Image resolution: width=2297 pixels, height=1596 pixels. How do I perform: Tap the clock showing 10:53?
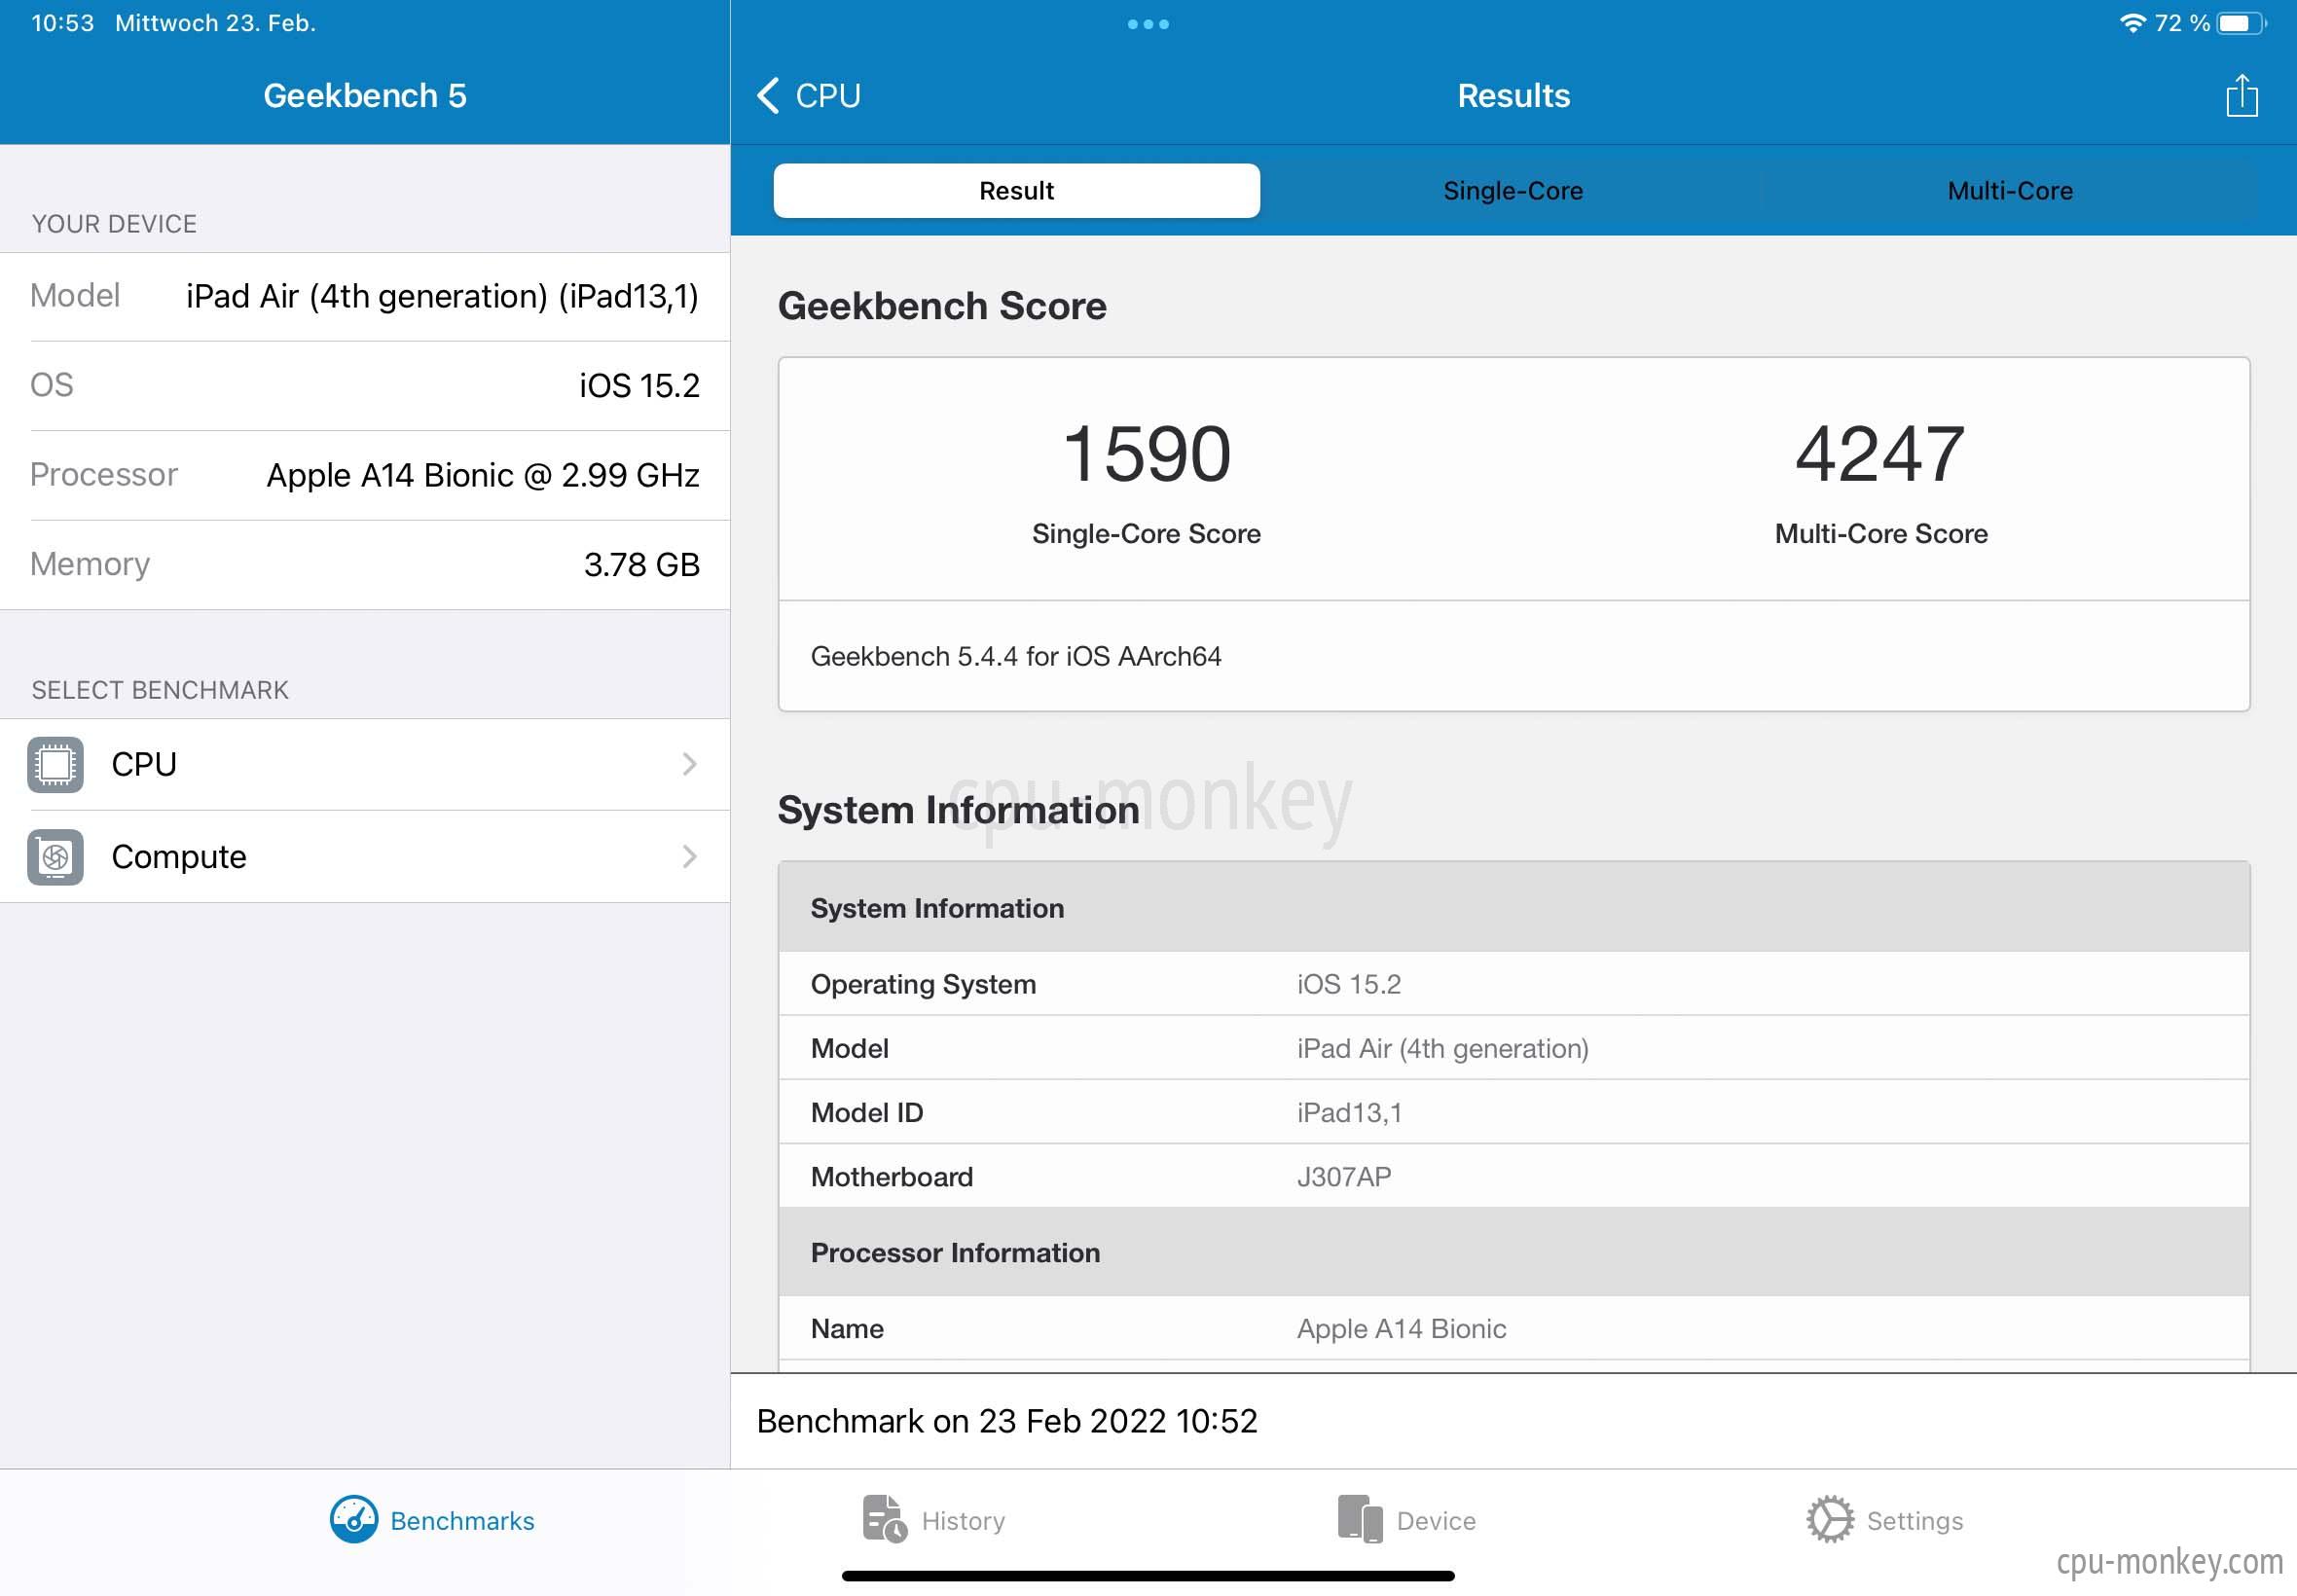[62, 23]
